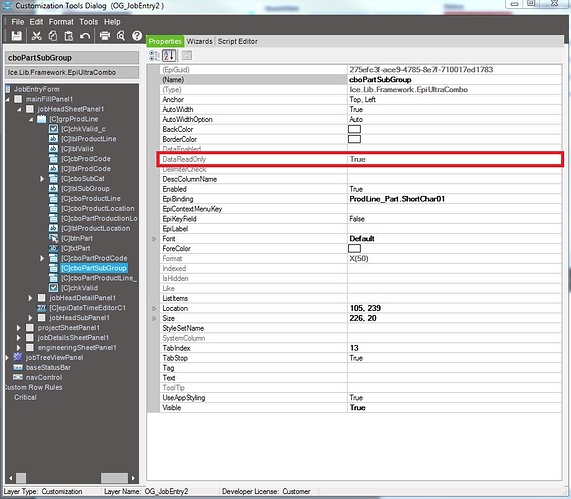Click the Undo arrow icon
Image resolution: width=571 pixels, height=499 pixels.
pos(85,36)
